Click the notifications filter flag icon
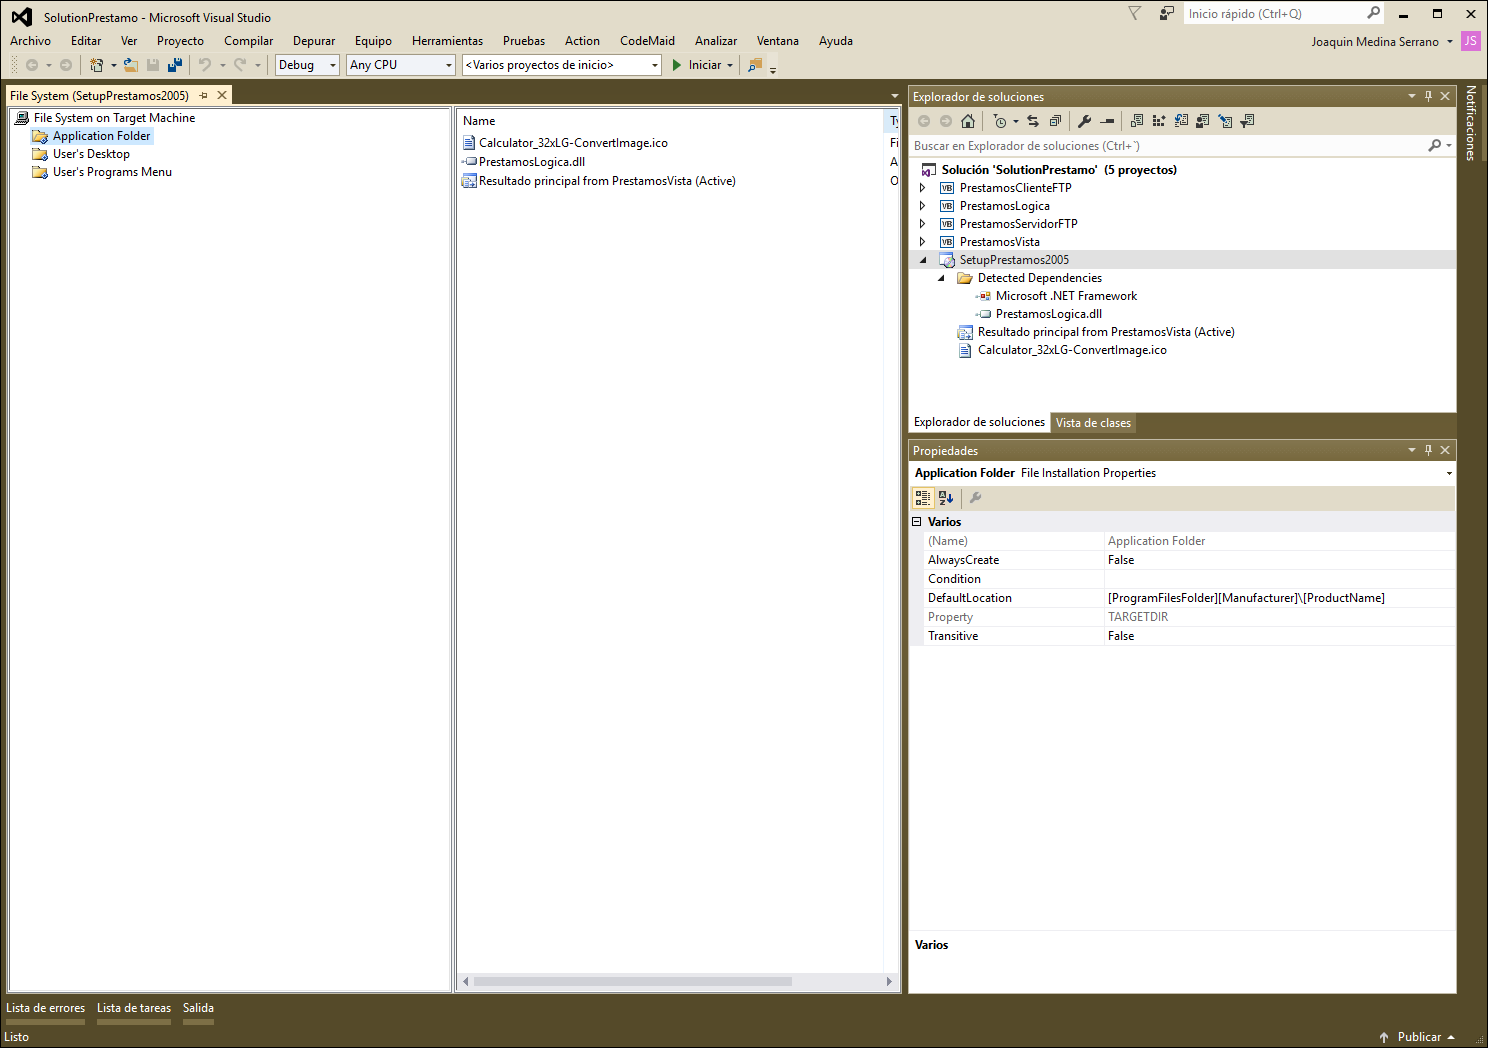The image size is (1488, 1048). [1134, 14]
